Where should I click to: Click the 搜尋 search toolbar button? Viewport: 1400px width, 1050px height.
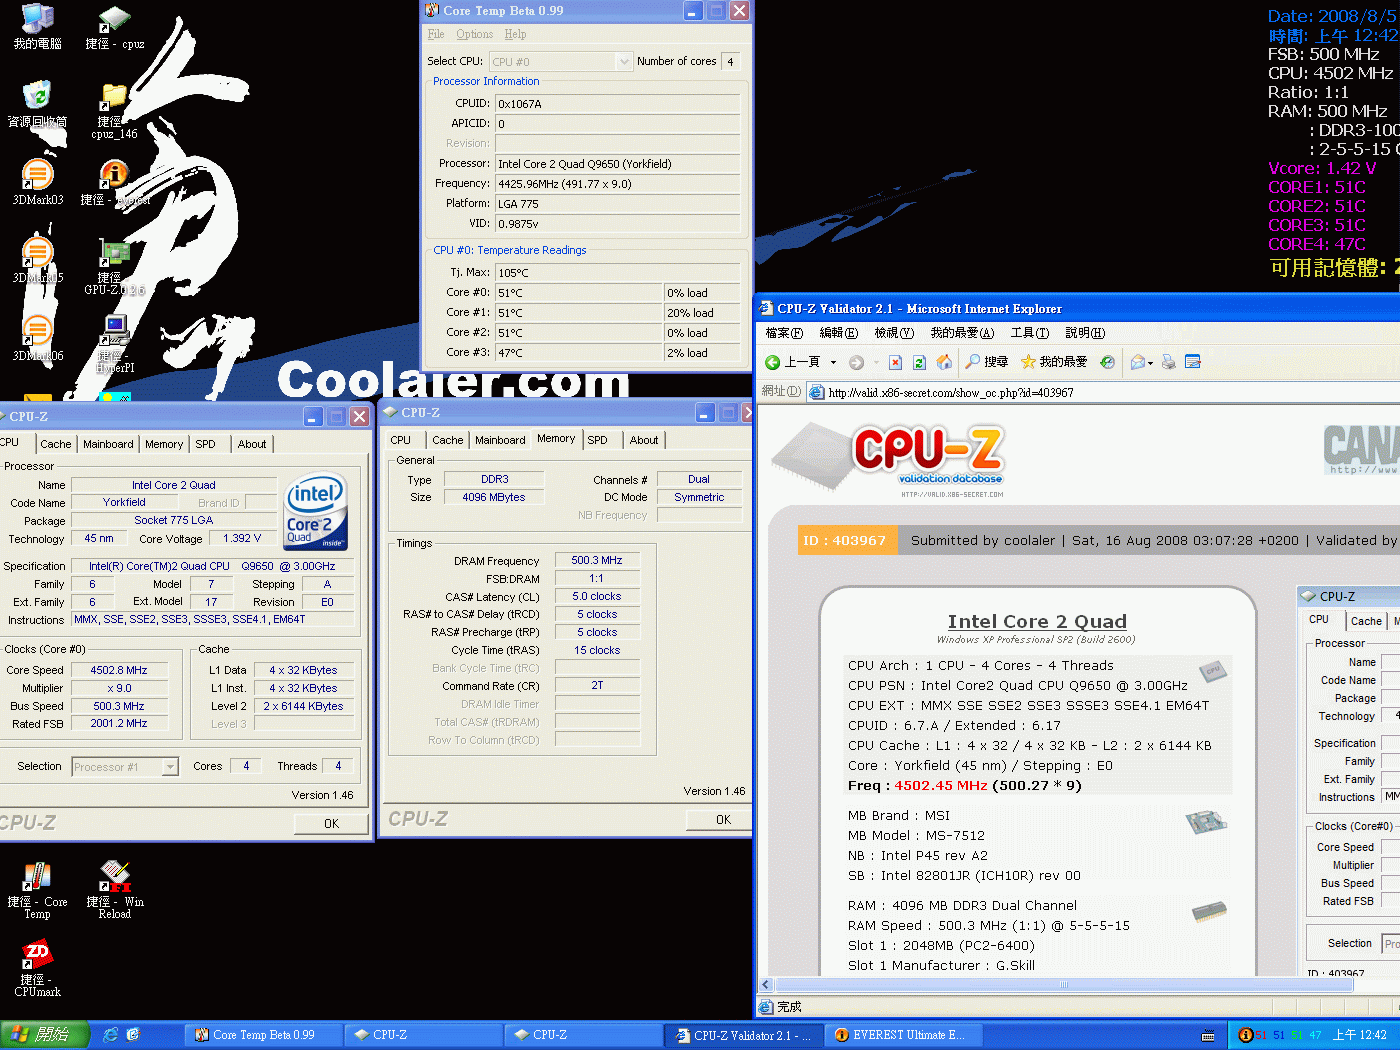click(x=986, y=362)
